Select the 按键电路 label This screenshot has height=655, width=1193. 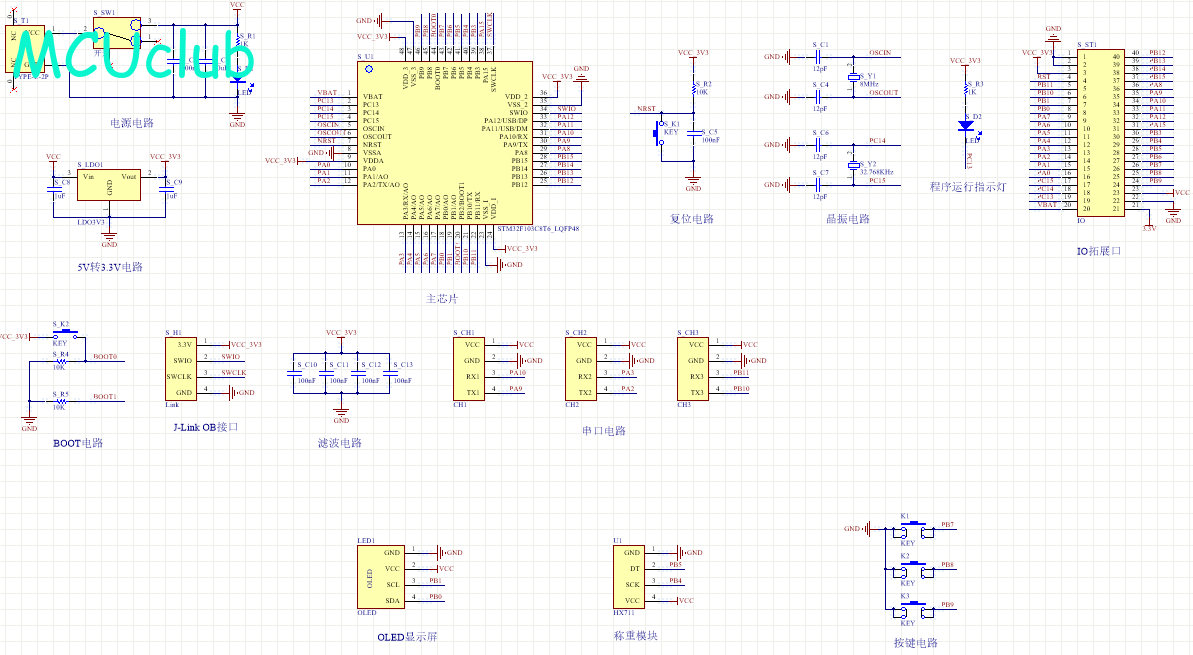(x=915, y=644)
